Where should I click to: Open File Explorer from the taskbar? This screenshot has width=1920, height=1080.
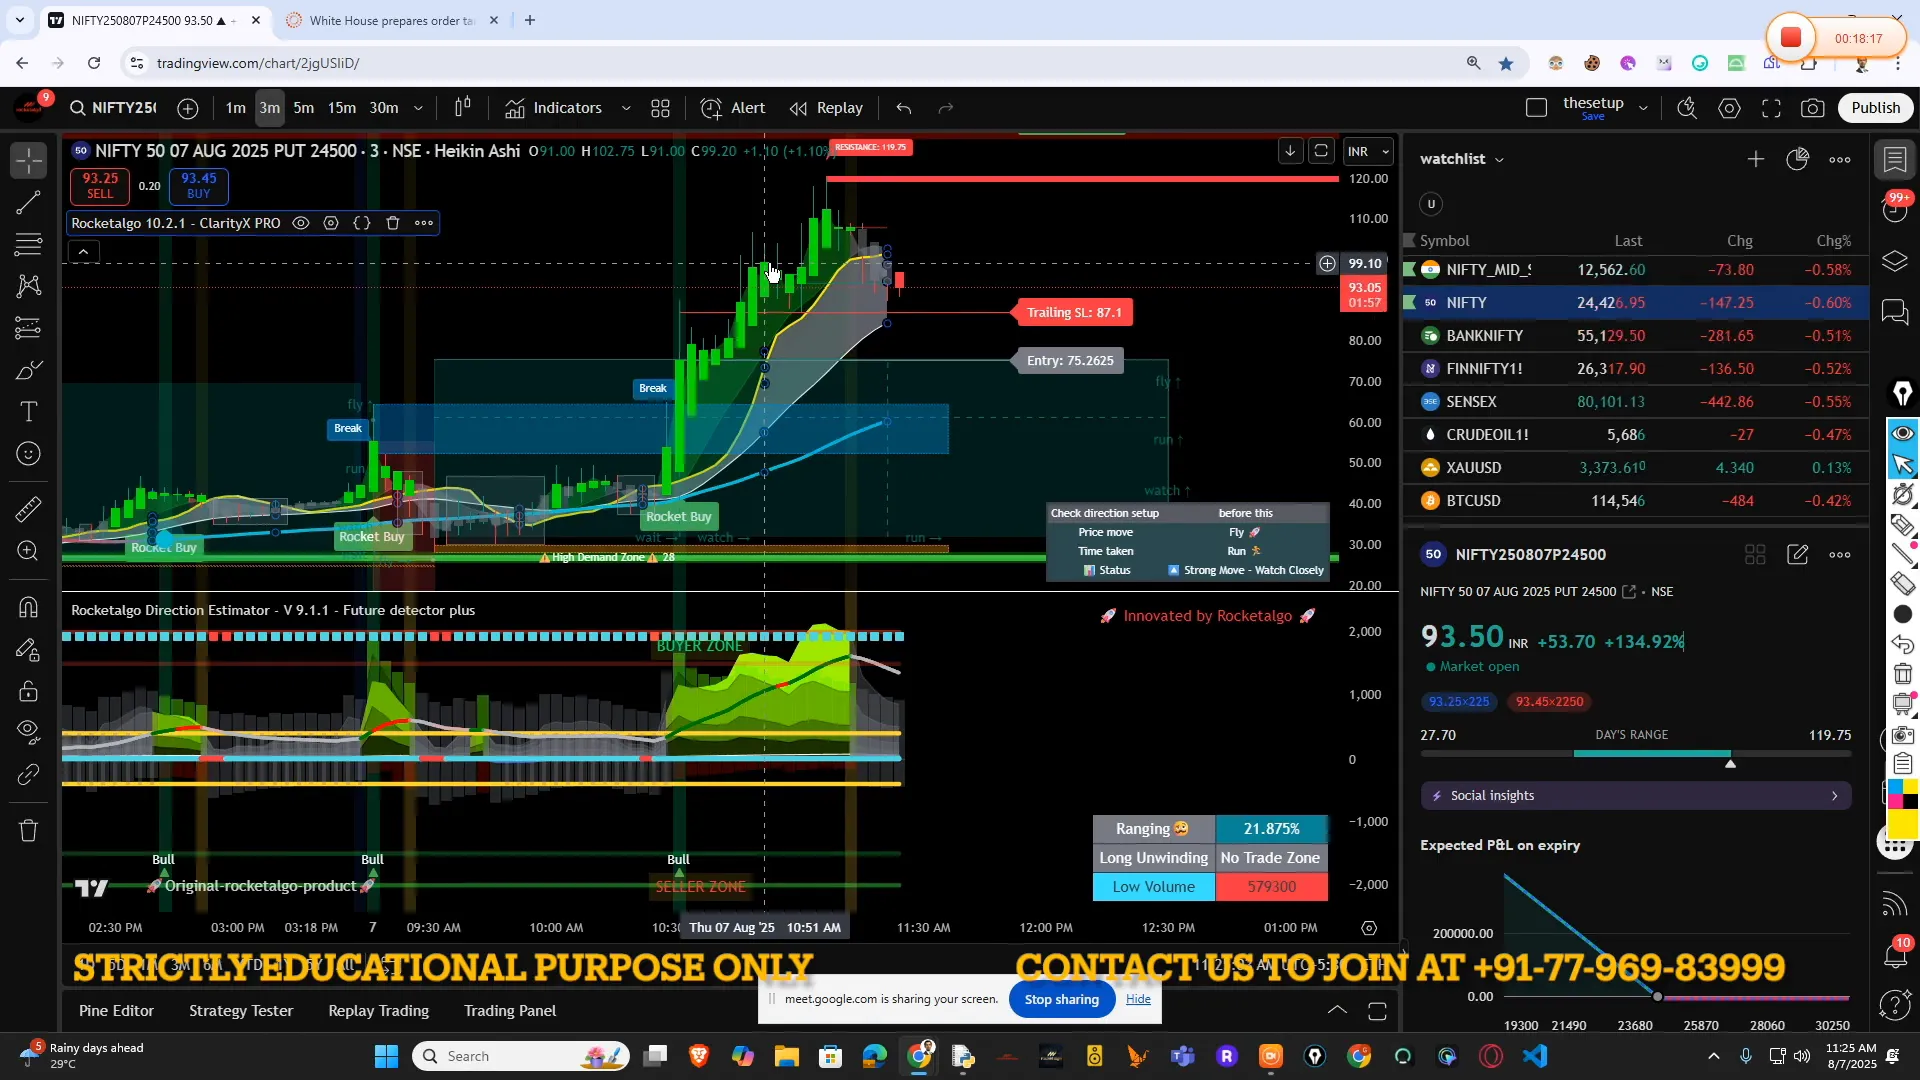786,1056
